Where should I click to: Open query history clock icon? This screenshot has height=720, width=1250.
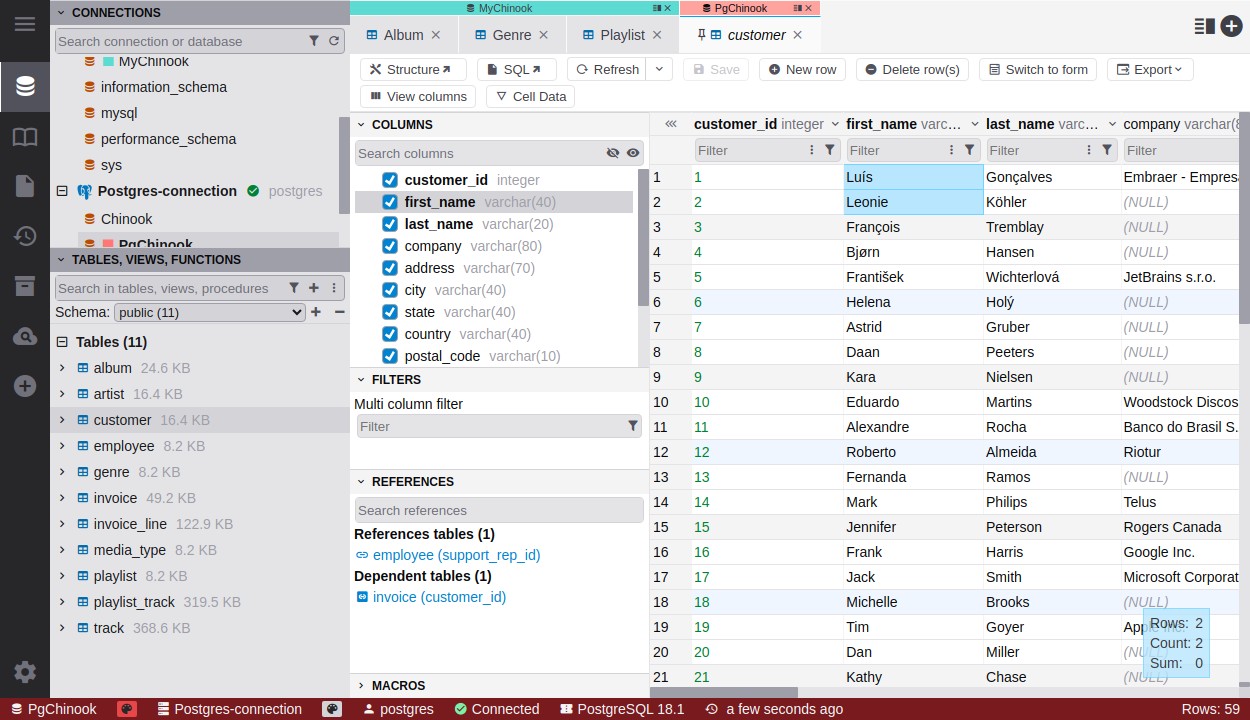(x=25, y=236)
